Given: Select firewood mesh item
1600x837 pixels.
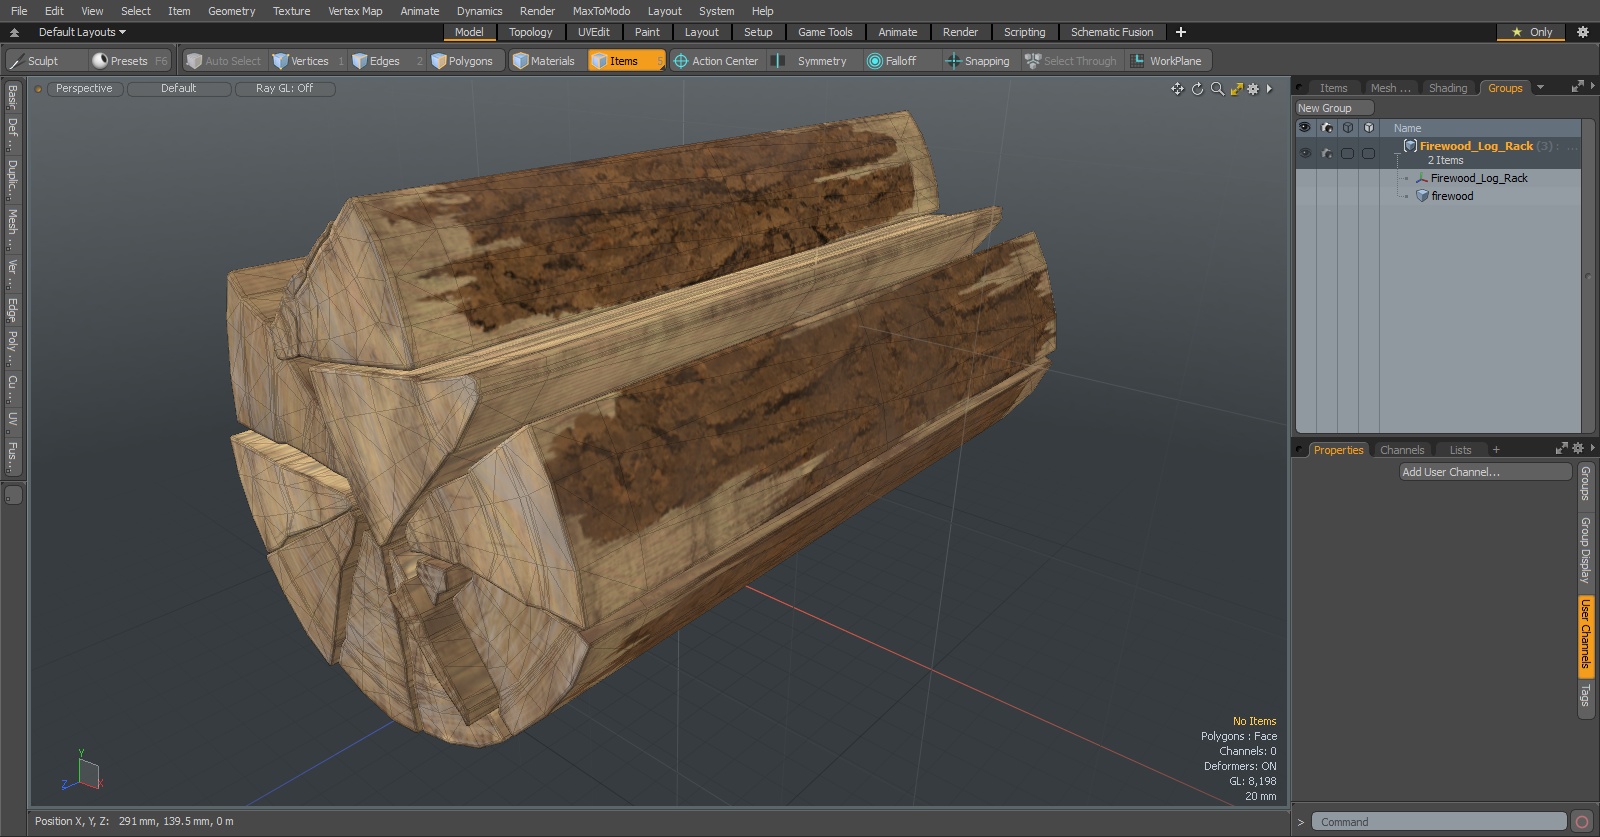Looking at the screenshot, I should 1451,196.
